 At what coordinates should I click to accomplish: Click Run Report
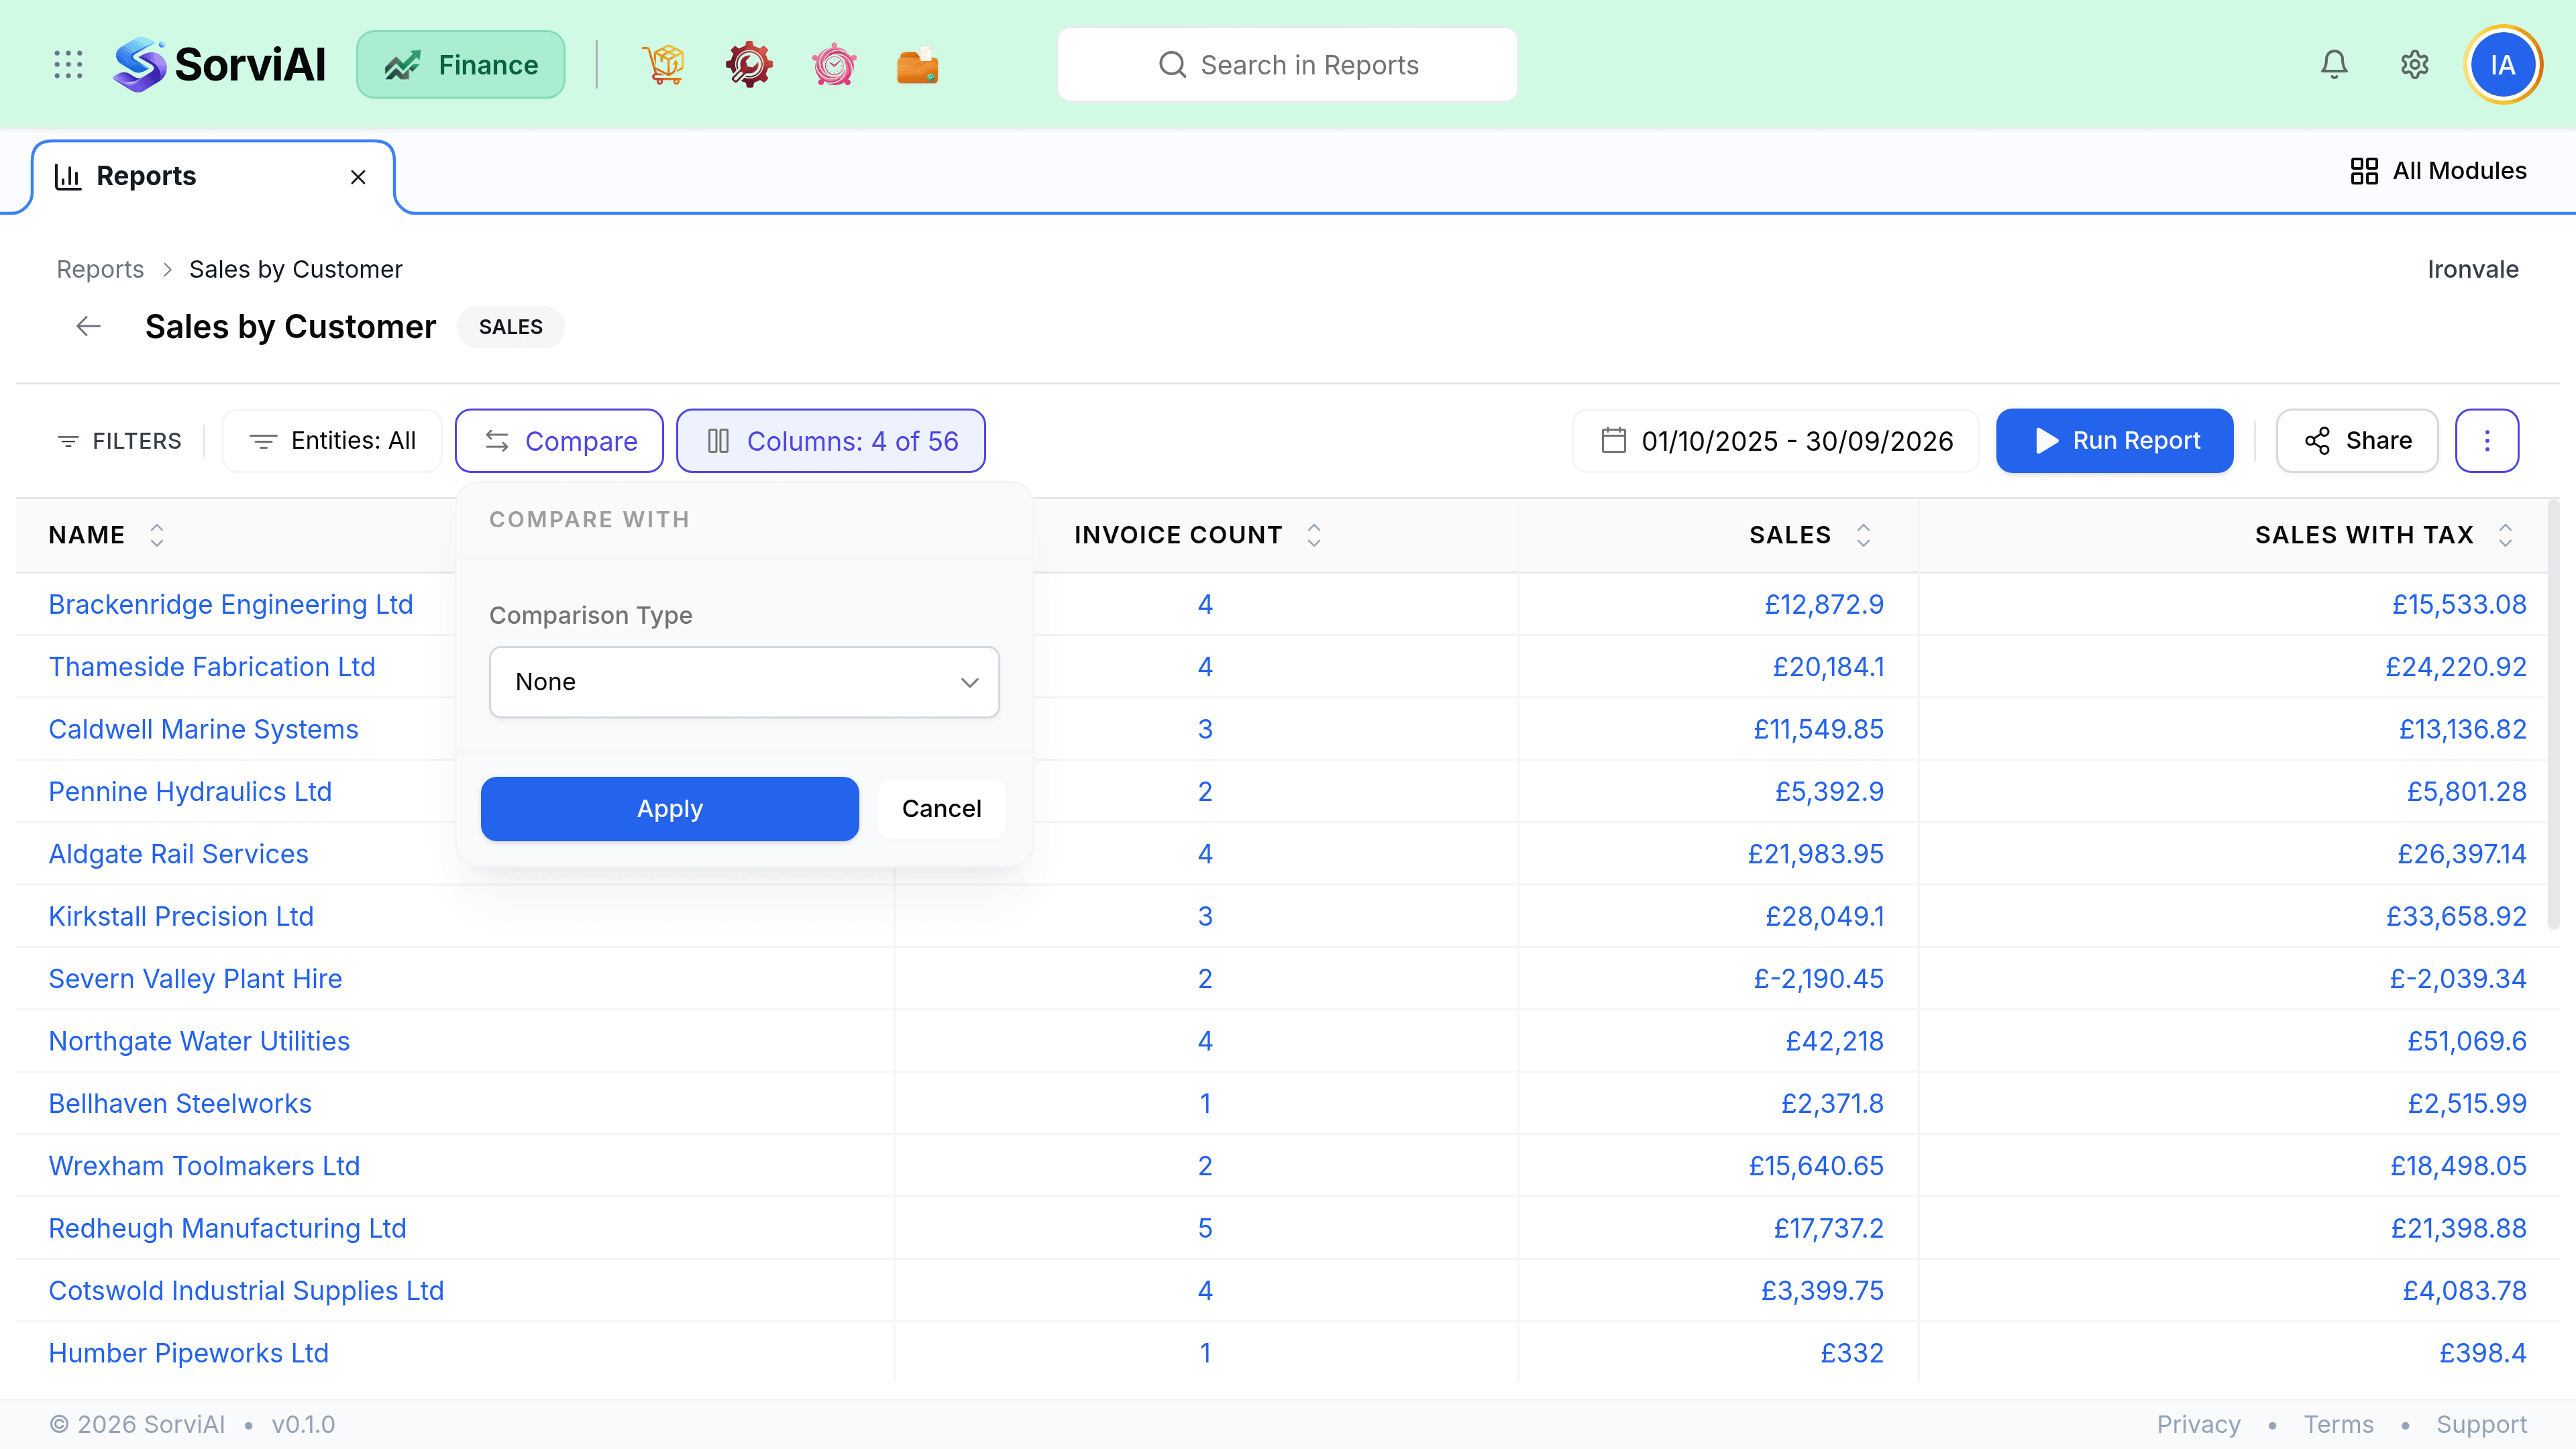pyautogui.click(x=2115, y=441)
